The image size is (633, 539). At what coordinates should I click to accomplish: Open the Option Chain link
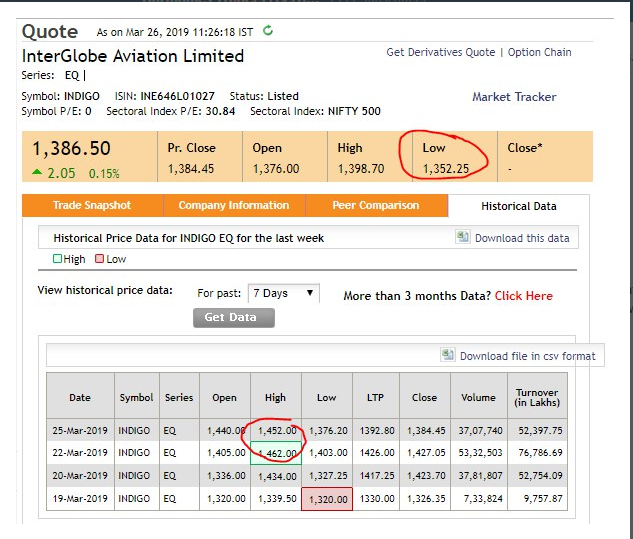[x=539, y=52]
